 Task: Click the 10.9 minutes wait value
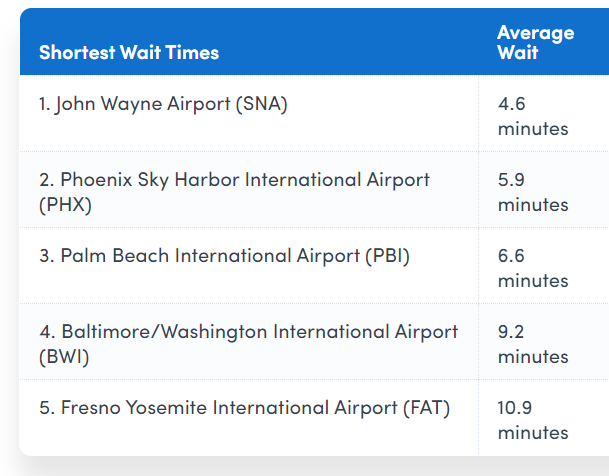click(533, 420)
